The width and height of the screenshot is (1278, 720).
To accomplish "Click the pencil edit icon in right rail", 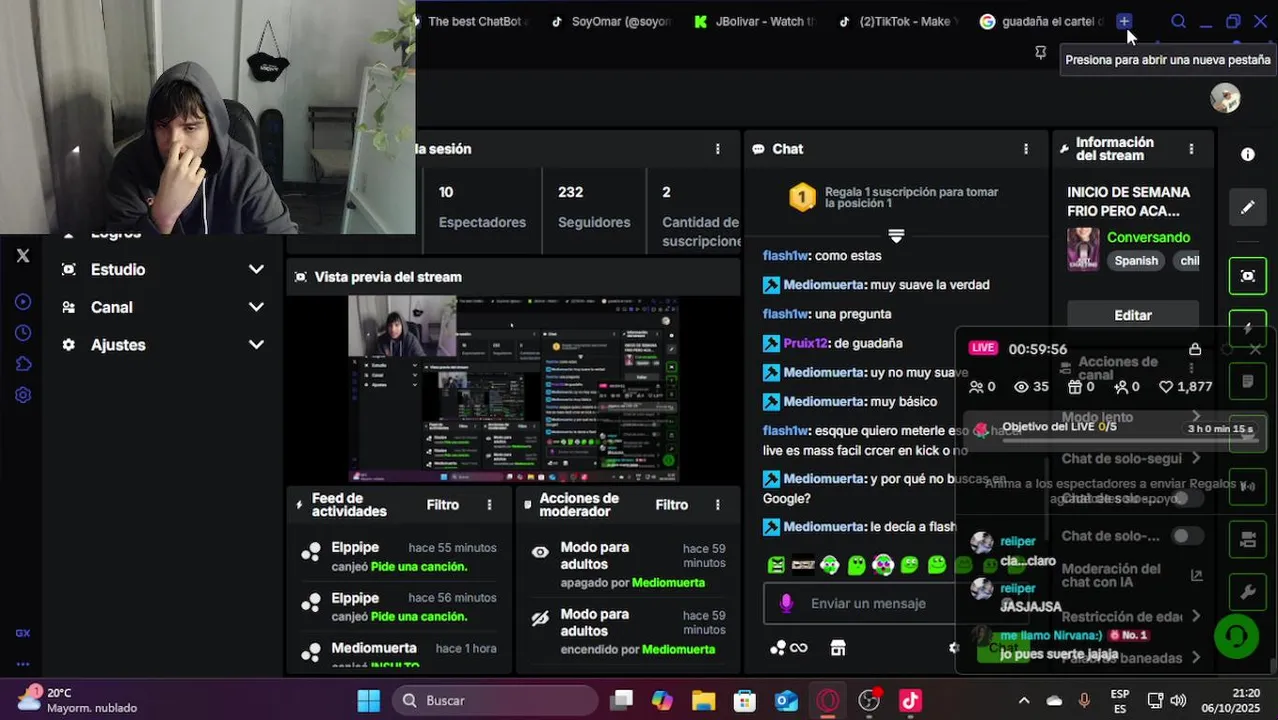I will click(x=1248, y=207).
